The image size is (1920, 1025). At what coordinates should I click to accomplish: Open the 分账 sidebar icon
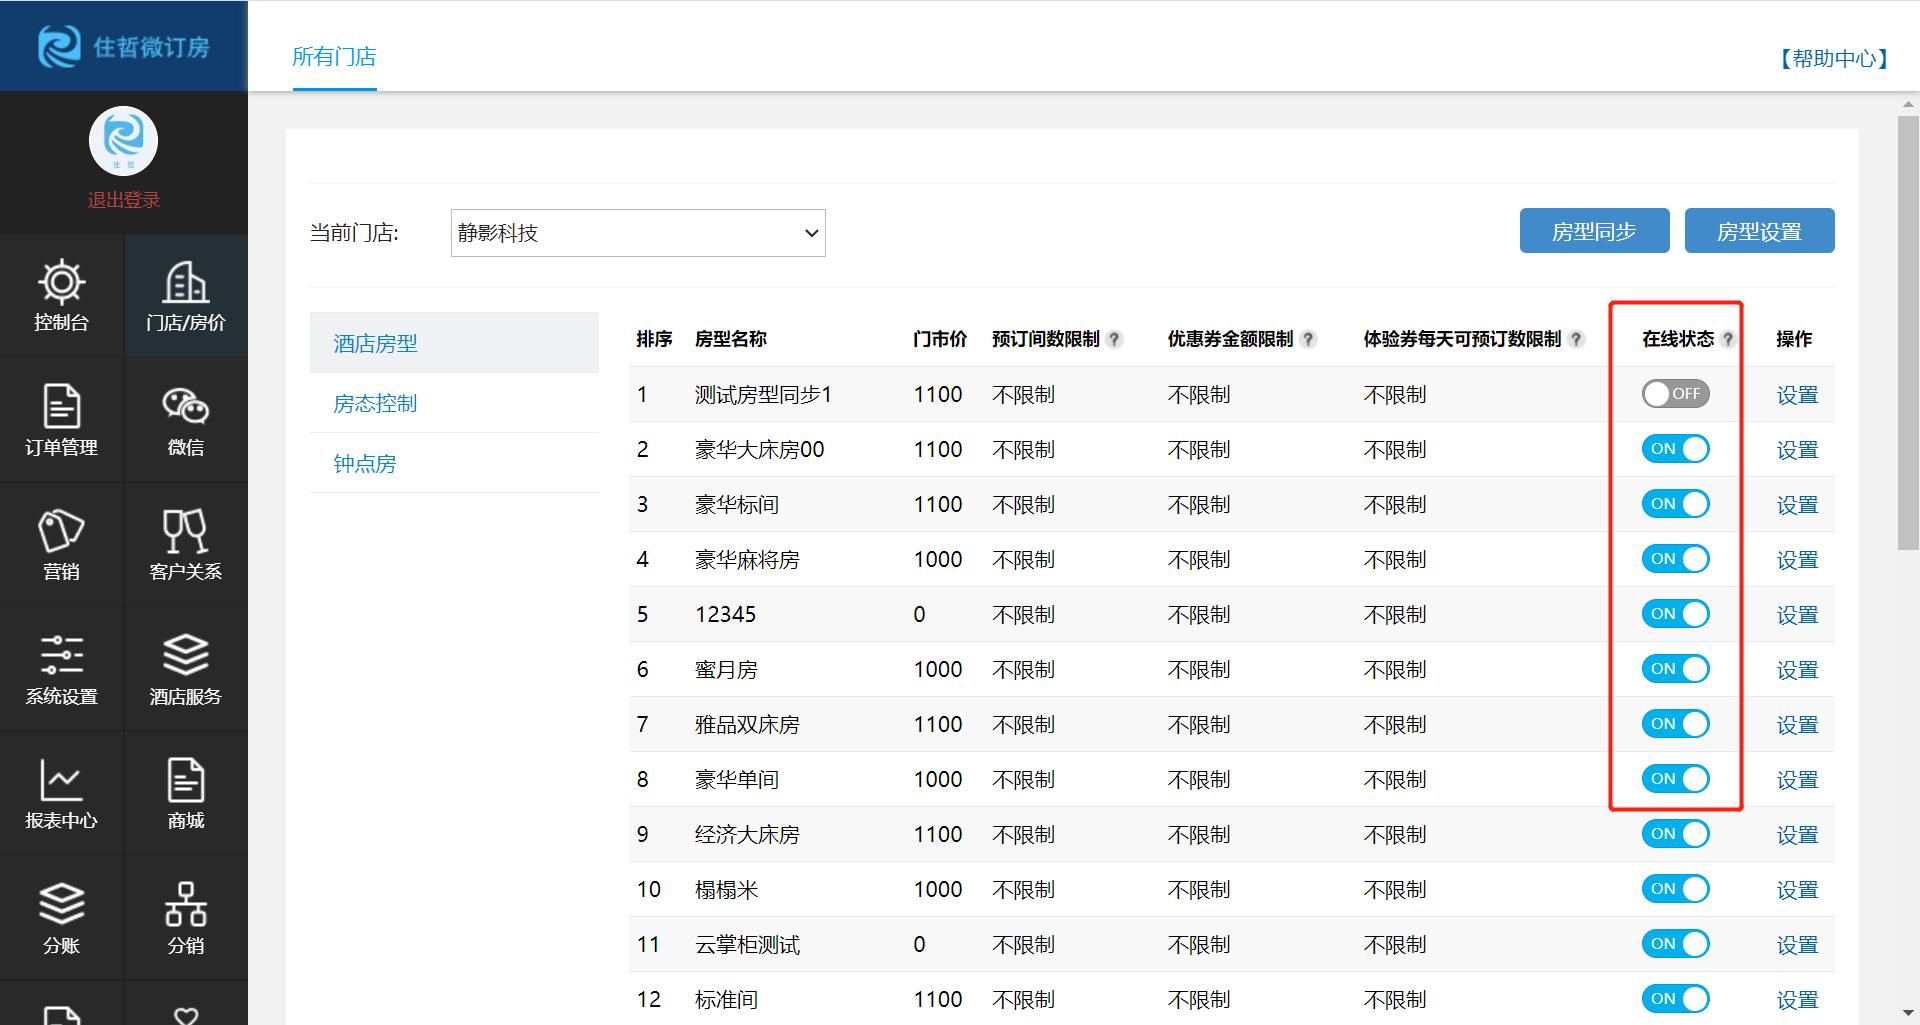click(61, 918)
